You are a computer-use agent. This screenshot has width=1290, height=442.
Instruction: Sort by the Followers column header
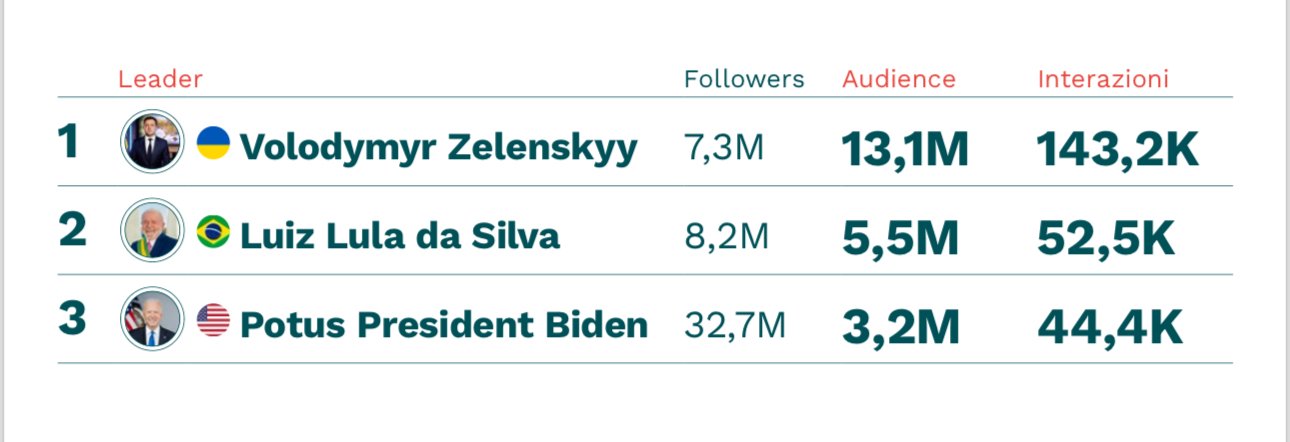[744, 79]
